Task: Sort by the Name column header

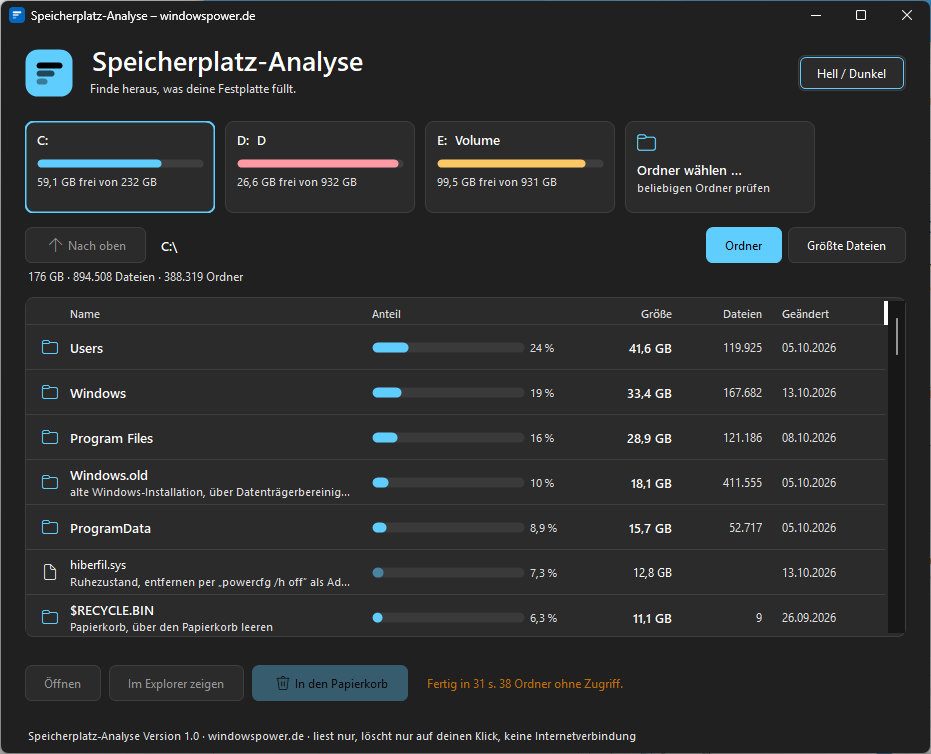Action: [85, 314]
